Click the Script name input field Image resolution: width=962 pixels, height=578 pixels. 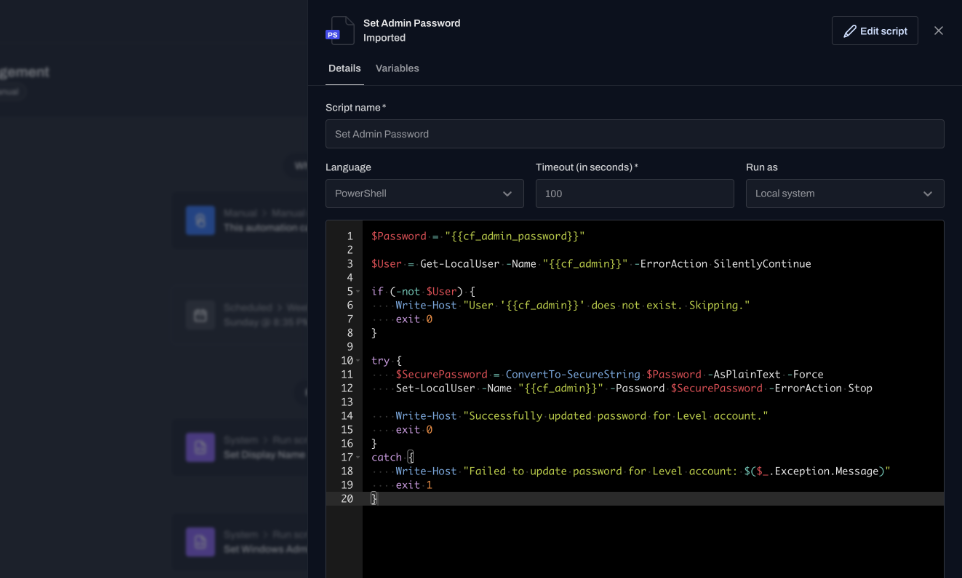point(634,134)
